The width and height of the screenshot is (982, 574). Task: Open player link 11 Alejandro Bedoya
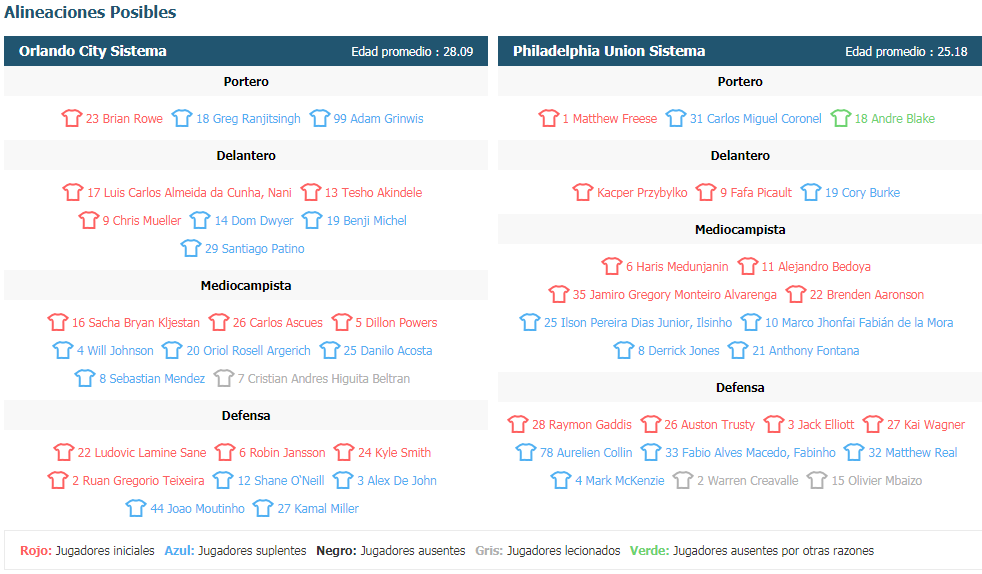pyautogui.click(x=816, y=267)
